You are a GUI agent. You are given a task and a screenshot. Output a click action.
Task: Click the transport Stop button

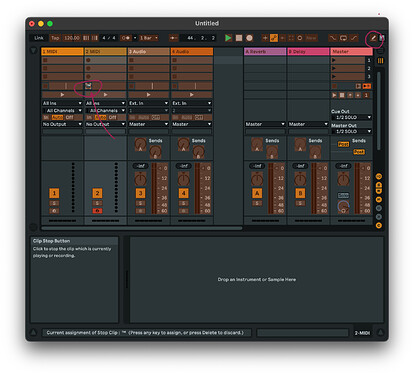pos(239,38)
